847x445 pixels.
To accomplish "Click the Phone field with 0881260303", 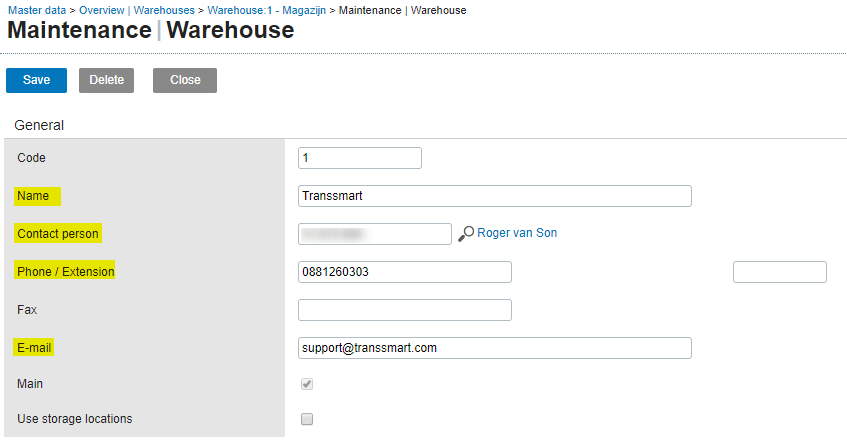I will tap(405, 272).
